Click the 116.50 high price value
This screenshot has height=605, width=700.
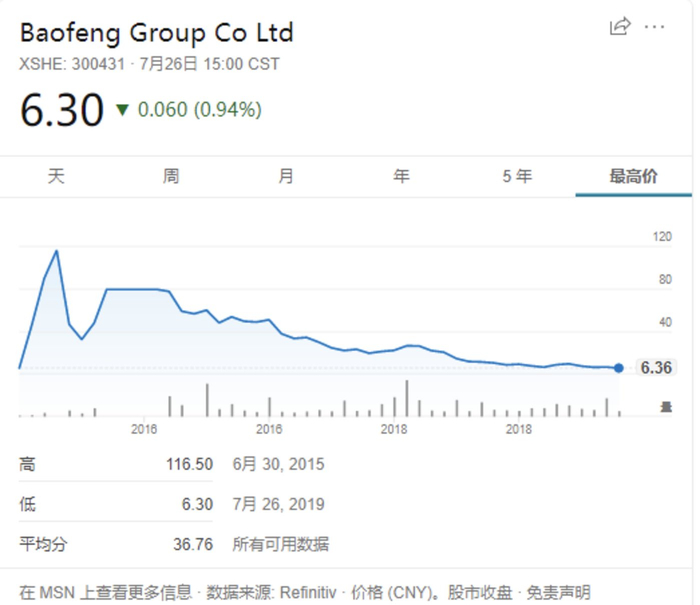tap(189, 464)
